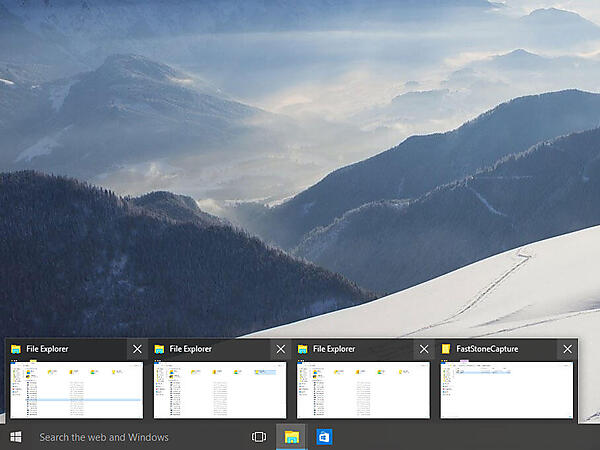This screenshot has height=450, width=600.
Task: Switch to the second File Explorer window thumbnail
Action: coord(220,390)
